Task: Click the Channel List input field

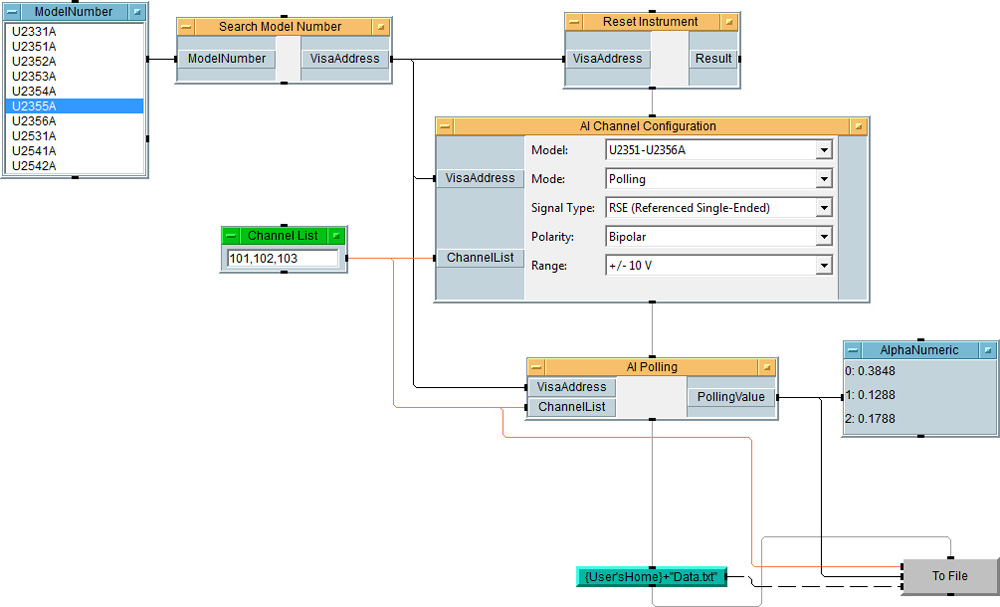Action: [x=282, y=258]
